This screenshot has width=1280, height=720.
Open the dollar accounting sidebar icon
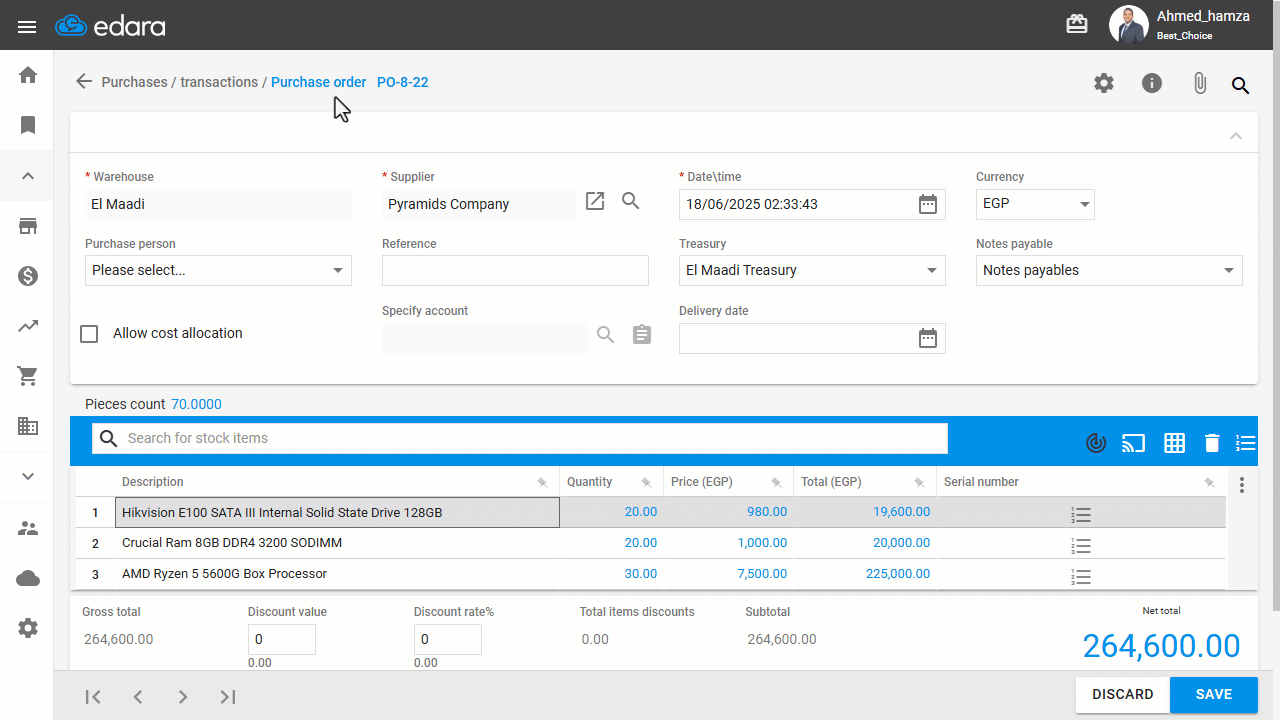click(x=28, y=276)
